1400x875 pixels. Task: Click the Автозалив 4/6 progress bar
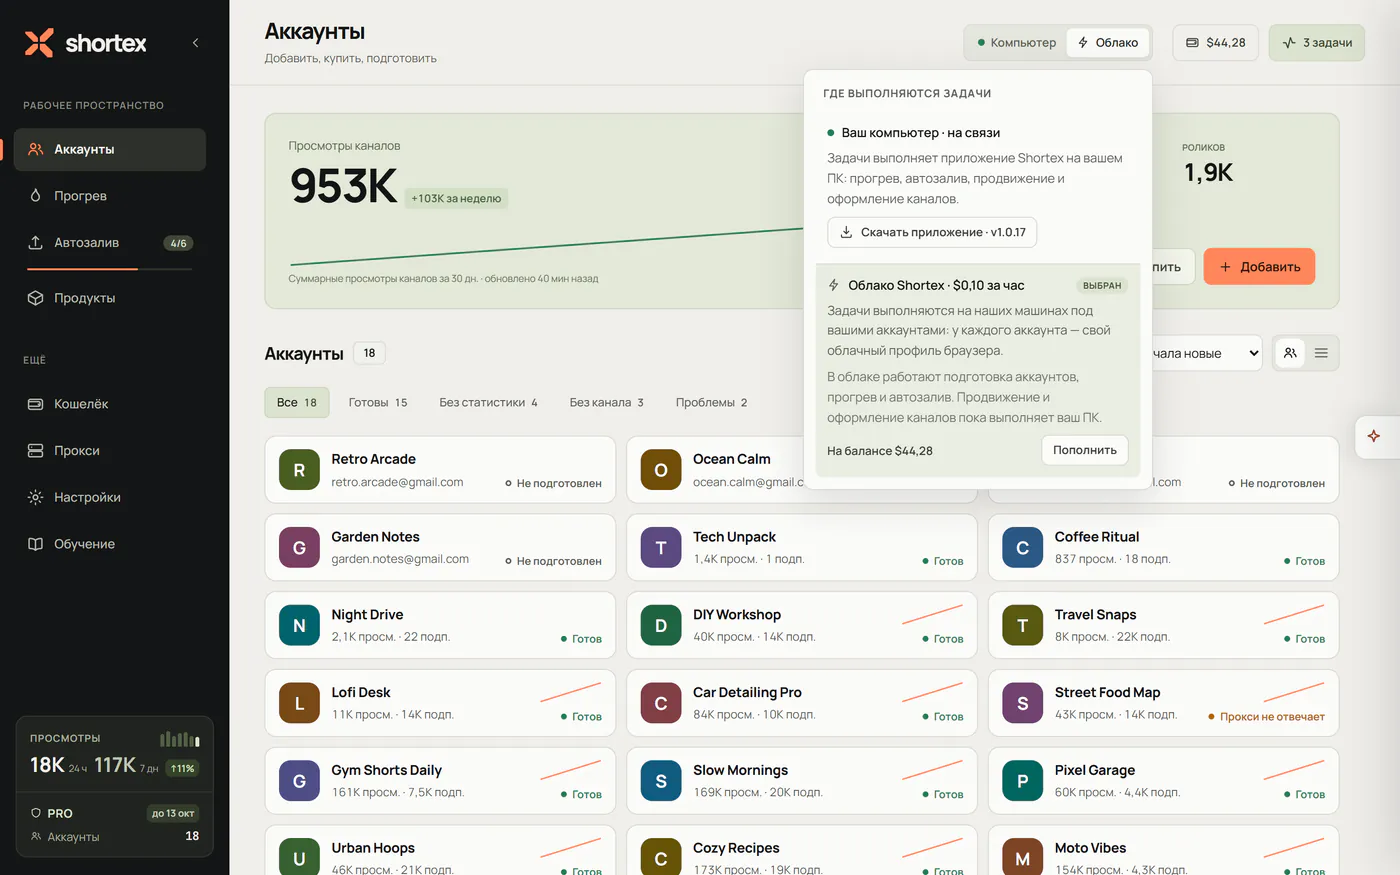coord(109,269)
